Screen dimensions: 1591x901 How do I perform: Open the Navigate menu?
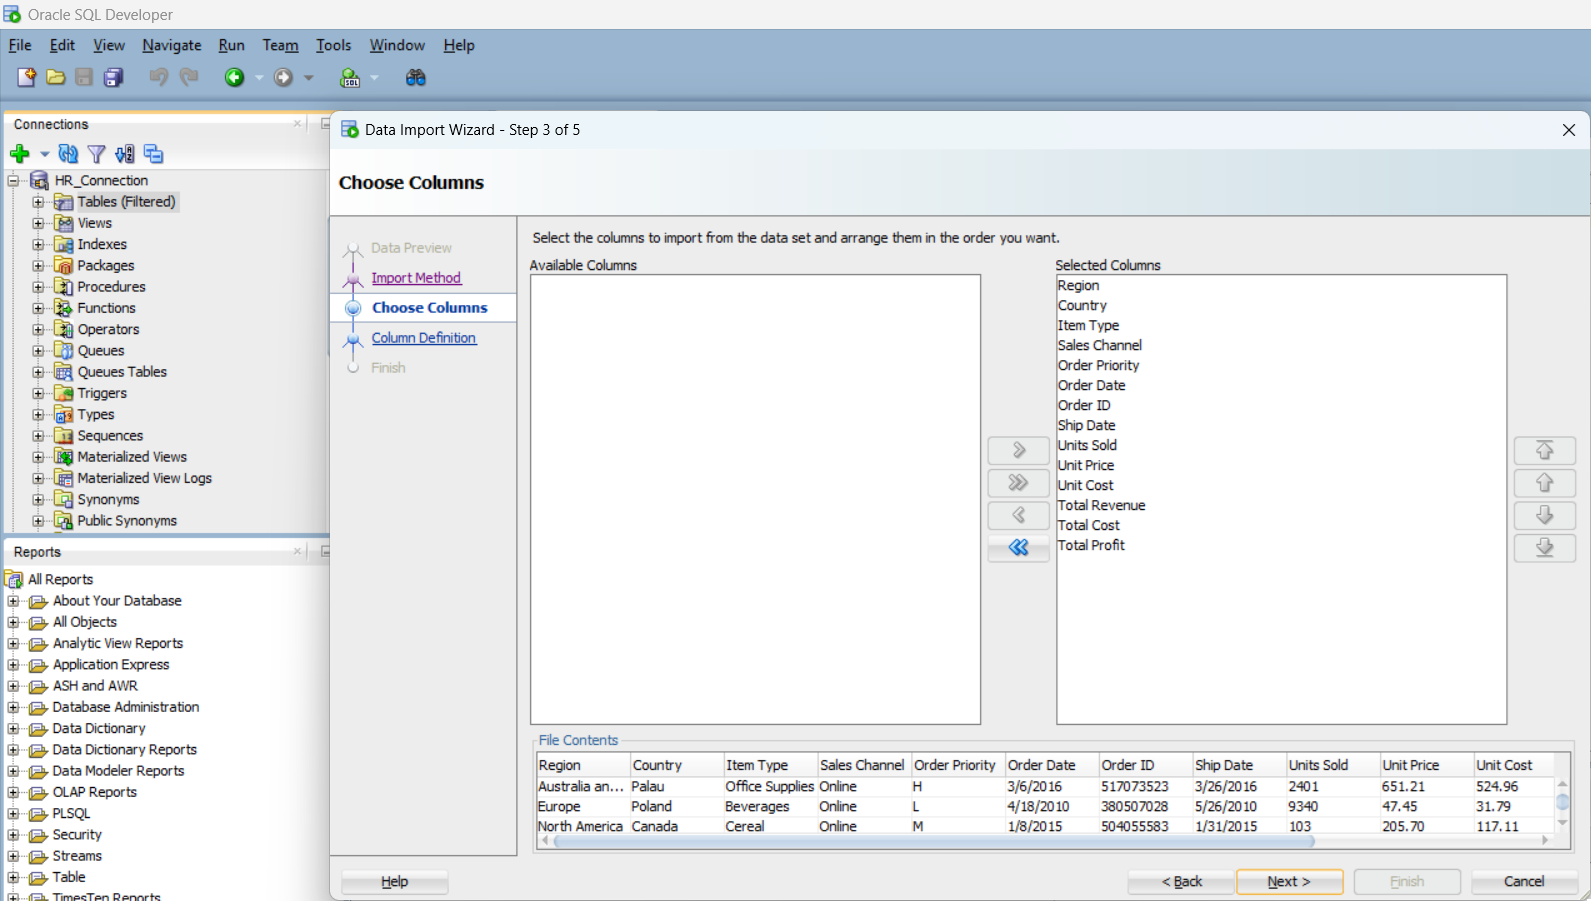[172, 45]
